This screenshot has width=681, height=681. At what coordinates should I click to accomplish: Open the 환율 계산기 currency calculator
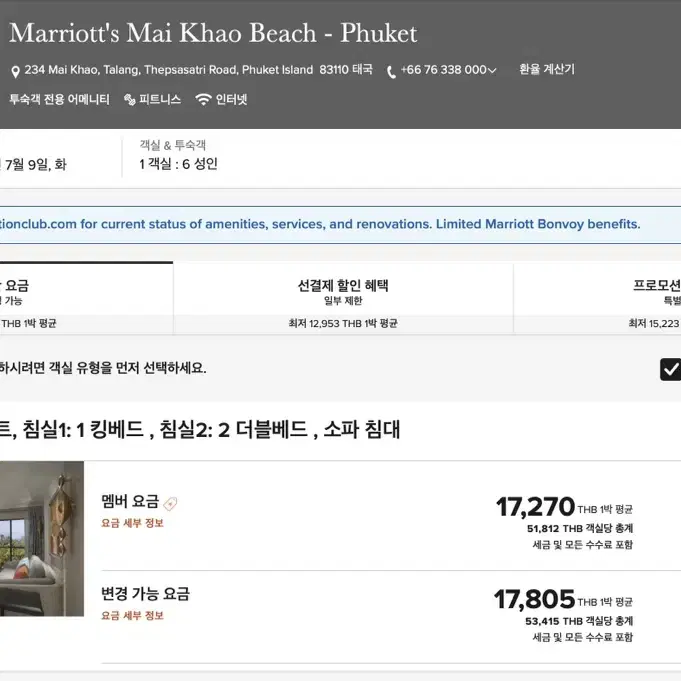pyautogui.click(x=547, y=69)
